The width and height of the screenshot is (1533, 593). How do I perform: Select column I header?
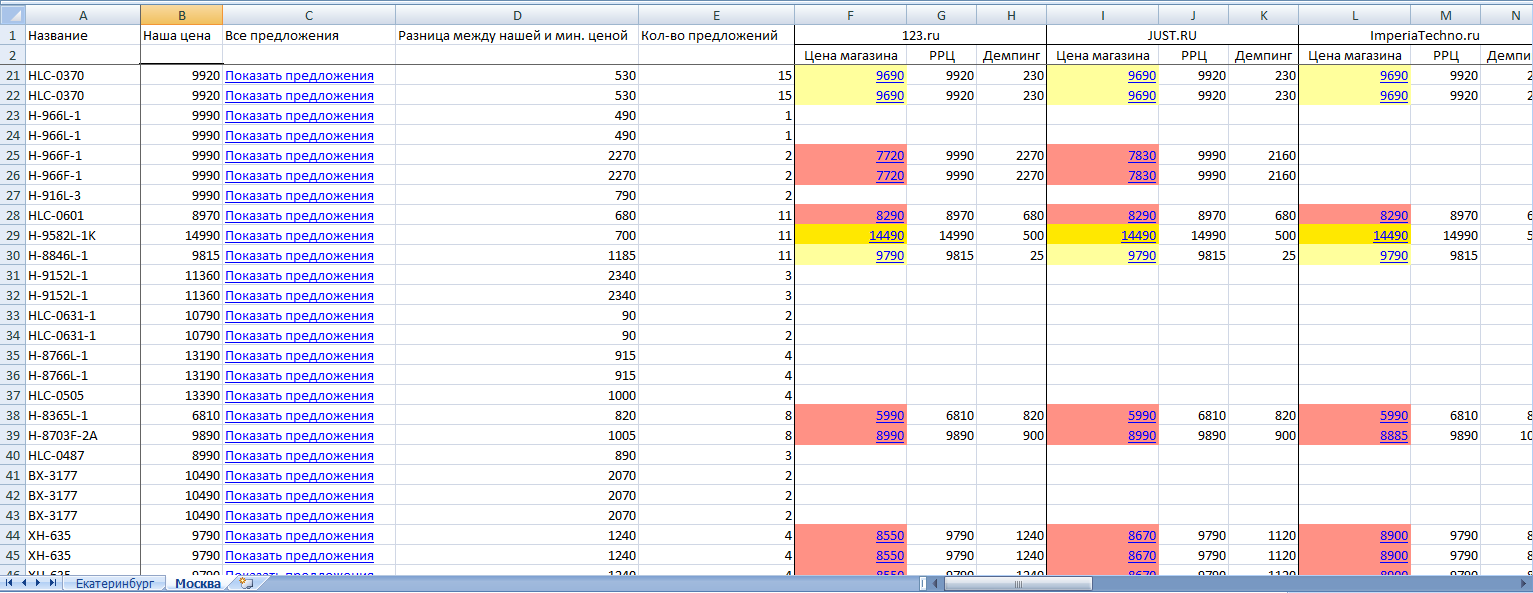click(x=1103, y=15)
